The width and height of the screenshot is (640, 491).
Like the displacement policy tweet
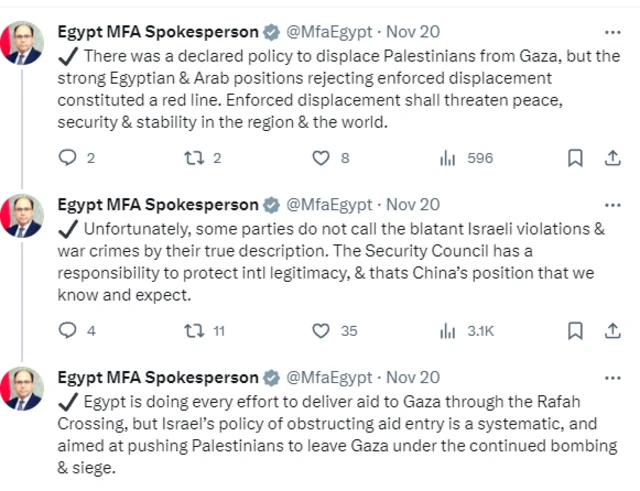pos(321,158)
